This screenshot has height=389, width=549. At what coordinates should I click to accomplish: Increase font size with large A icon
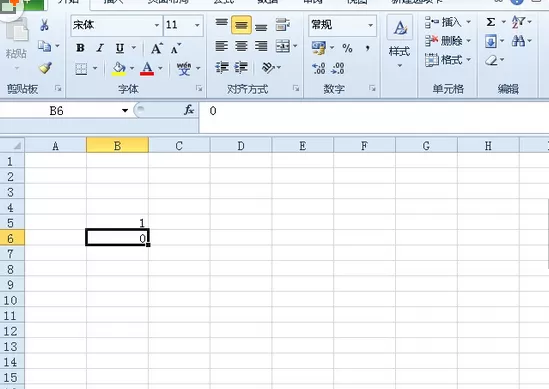[157, 48]
